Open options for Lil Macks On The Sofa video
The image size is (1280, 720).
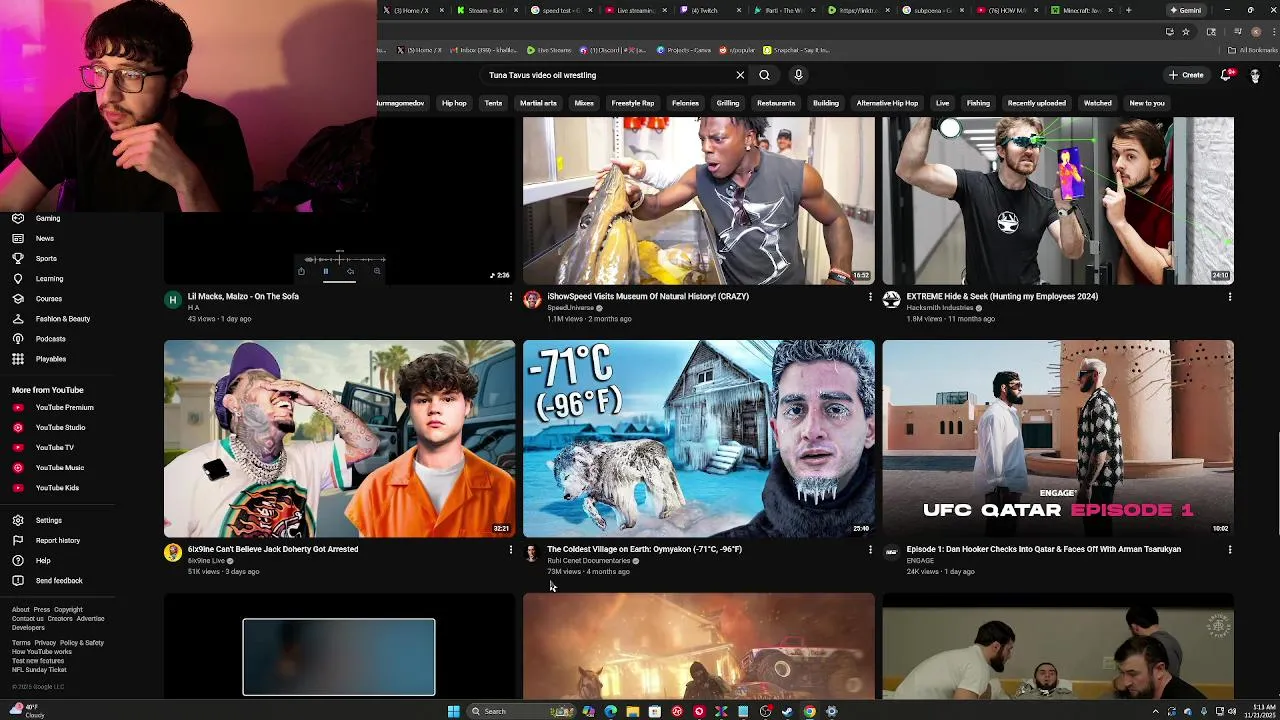(510, 297)
